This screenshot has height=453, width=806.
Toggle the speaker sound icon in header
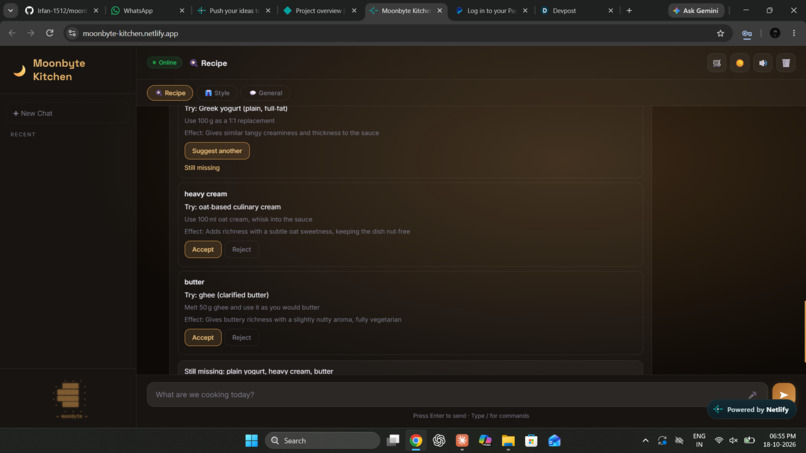coord(763,63)
